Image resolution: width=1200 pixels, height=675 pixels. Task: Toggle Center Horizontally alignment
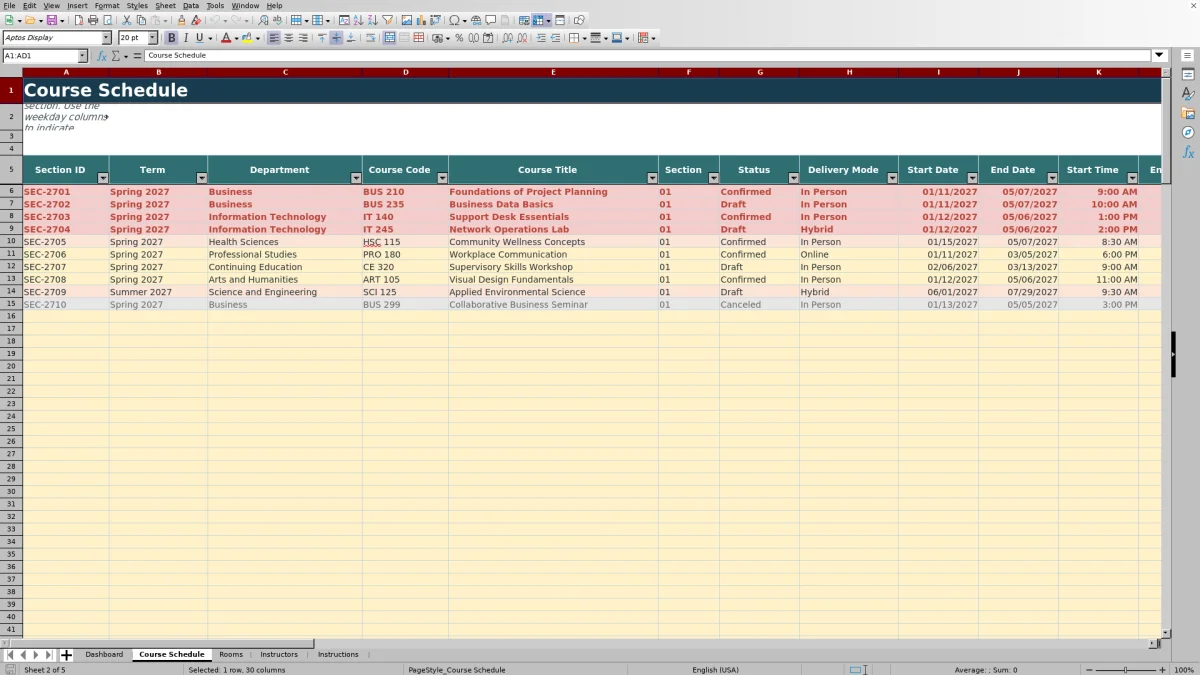click(x=288, y=38)
